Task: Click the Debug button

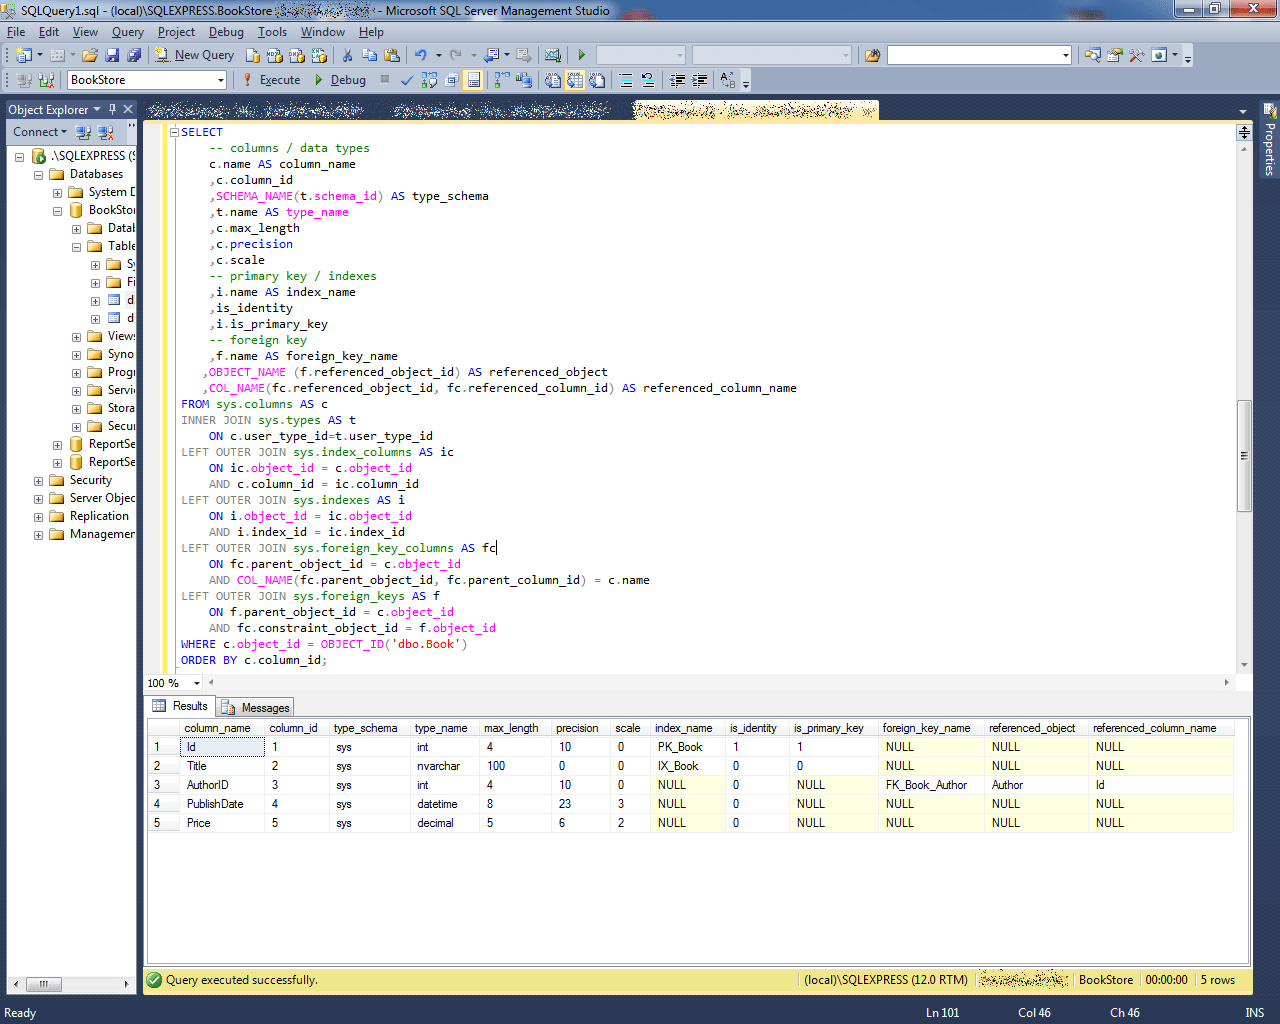Action: pos(345,80)
